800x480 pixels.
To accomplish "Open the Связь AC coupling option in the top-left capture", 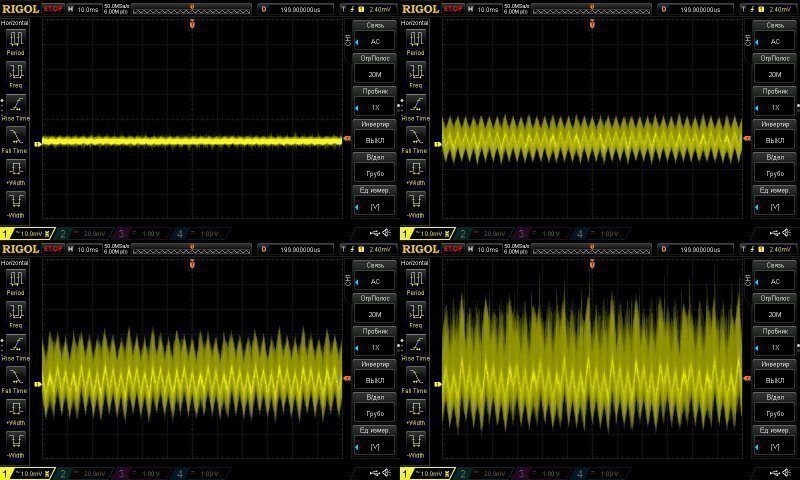I will [x=374, y=35].
